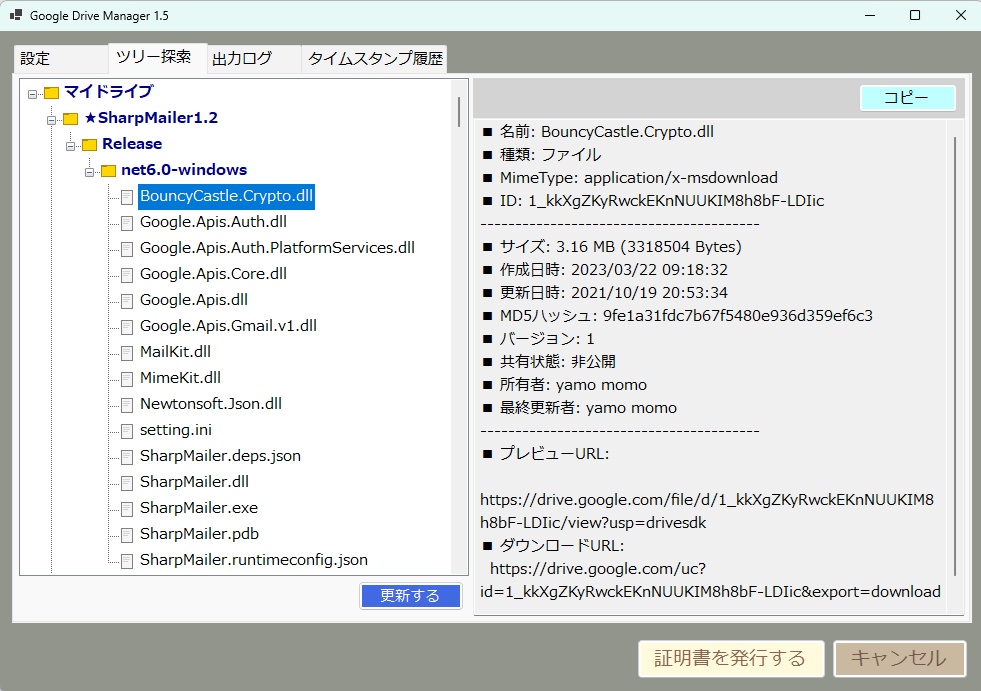Maximize the Google Drive Manager window

pyautogui.click(x=915, y=15)
